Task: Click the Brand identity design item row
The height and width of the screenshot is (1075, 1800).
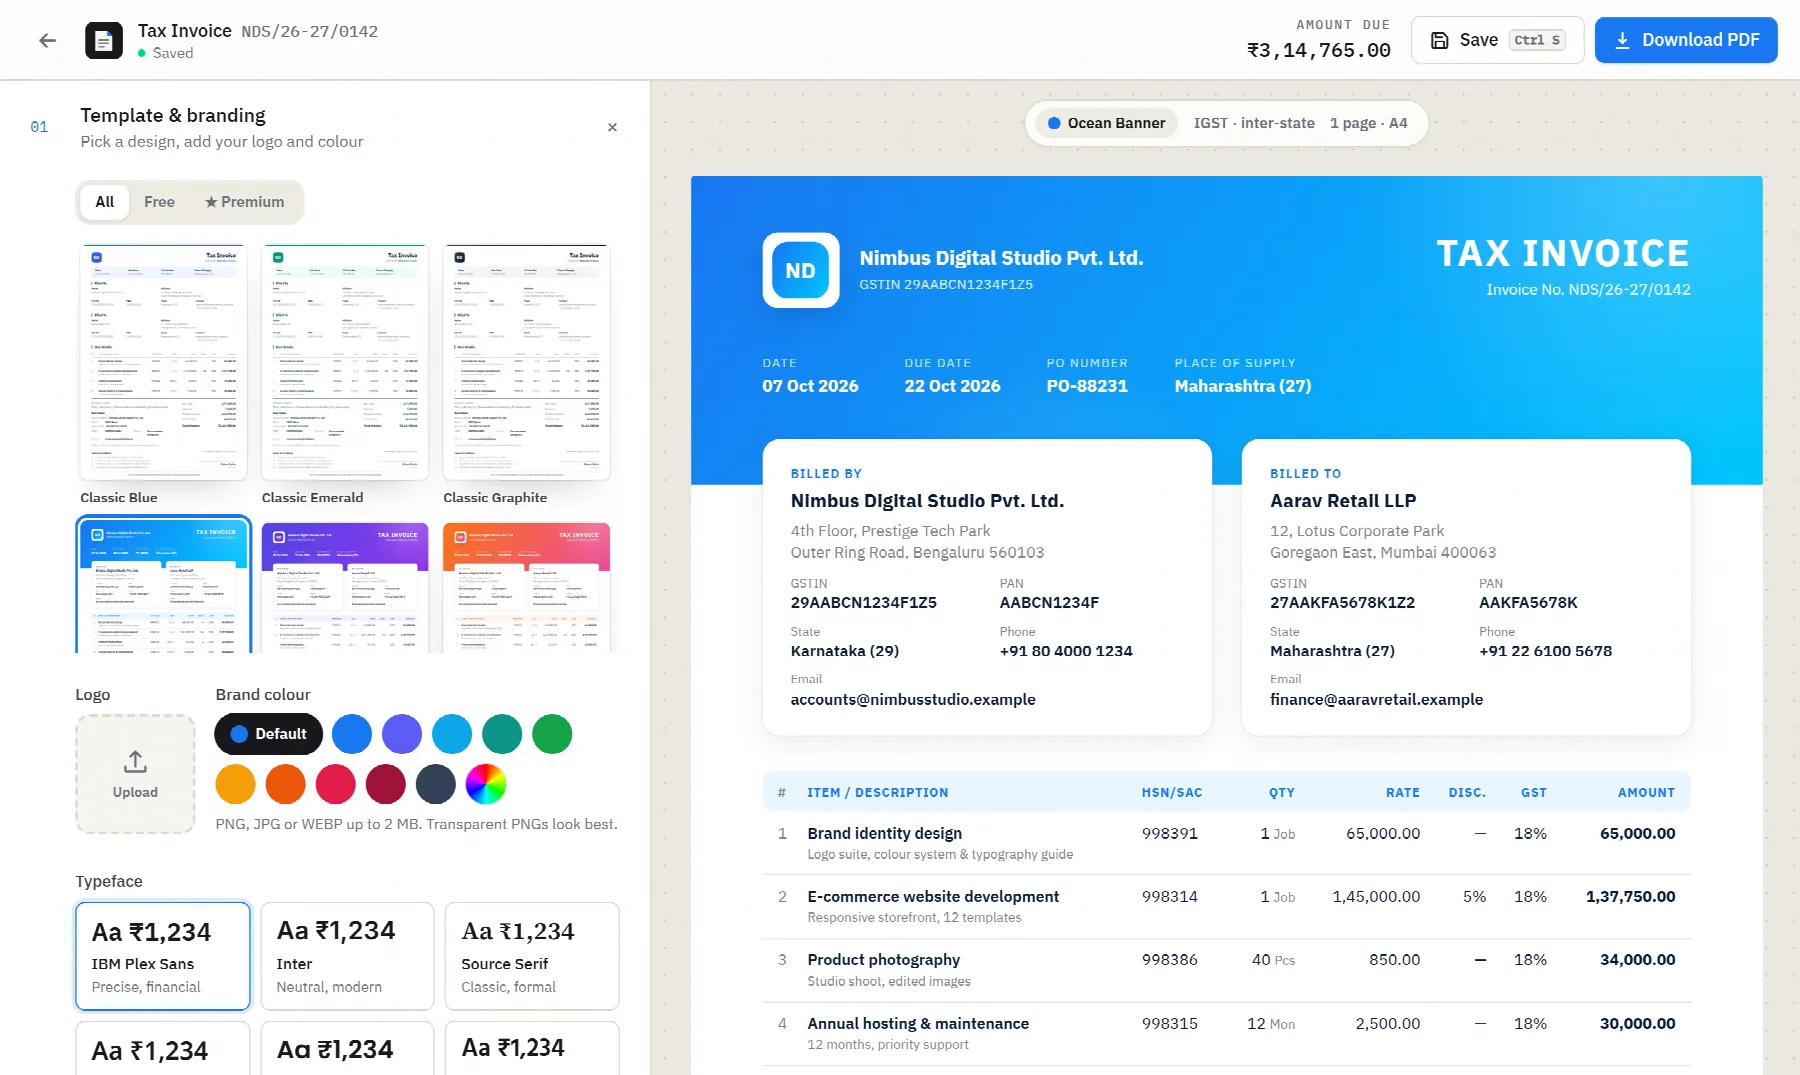Action: [x=1226, y=843]
